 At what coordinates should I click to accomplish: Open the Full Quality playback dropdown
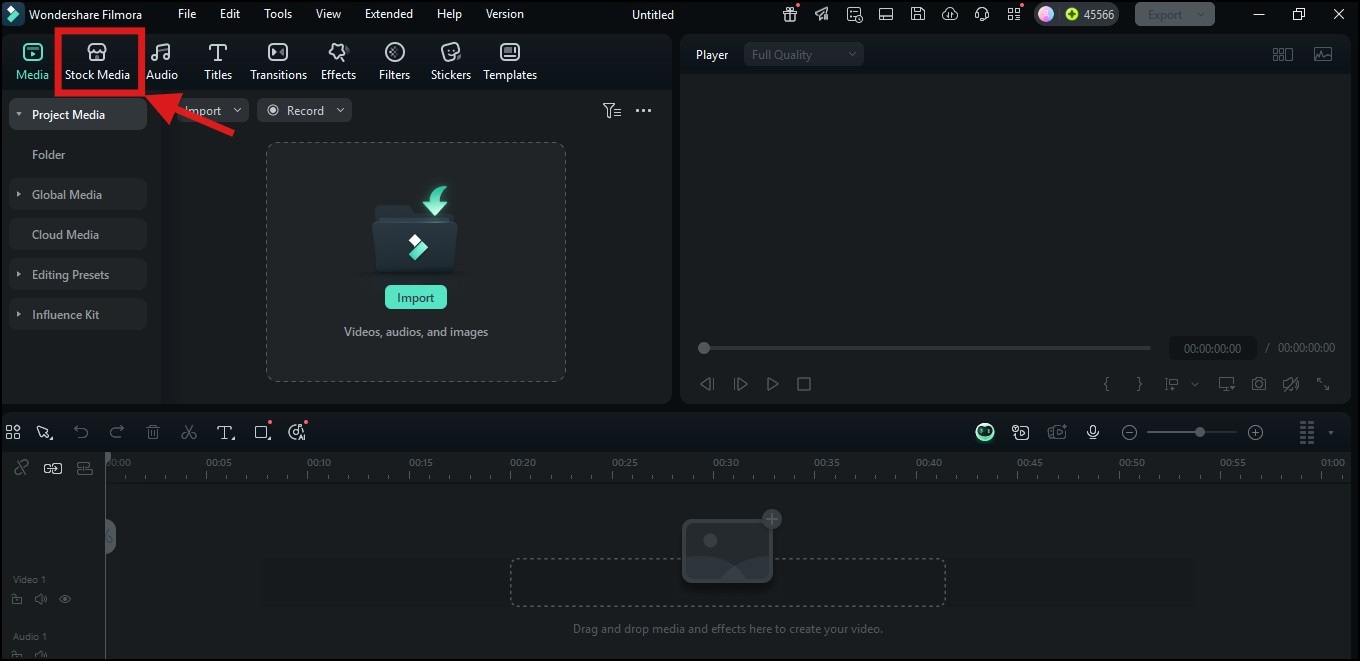803,54
